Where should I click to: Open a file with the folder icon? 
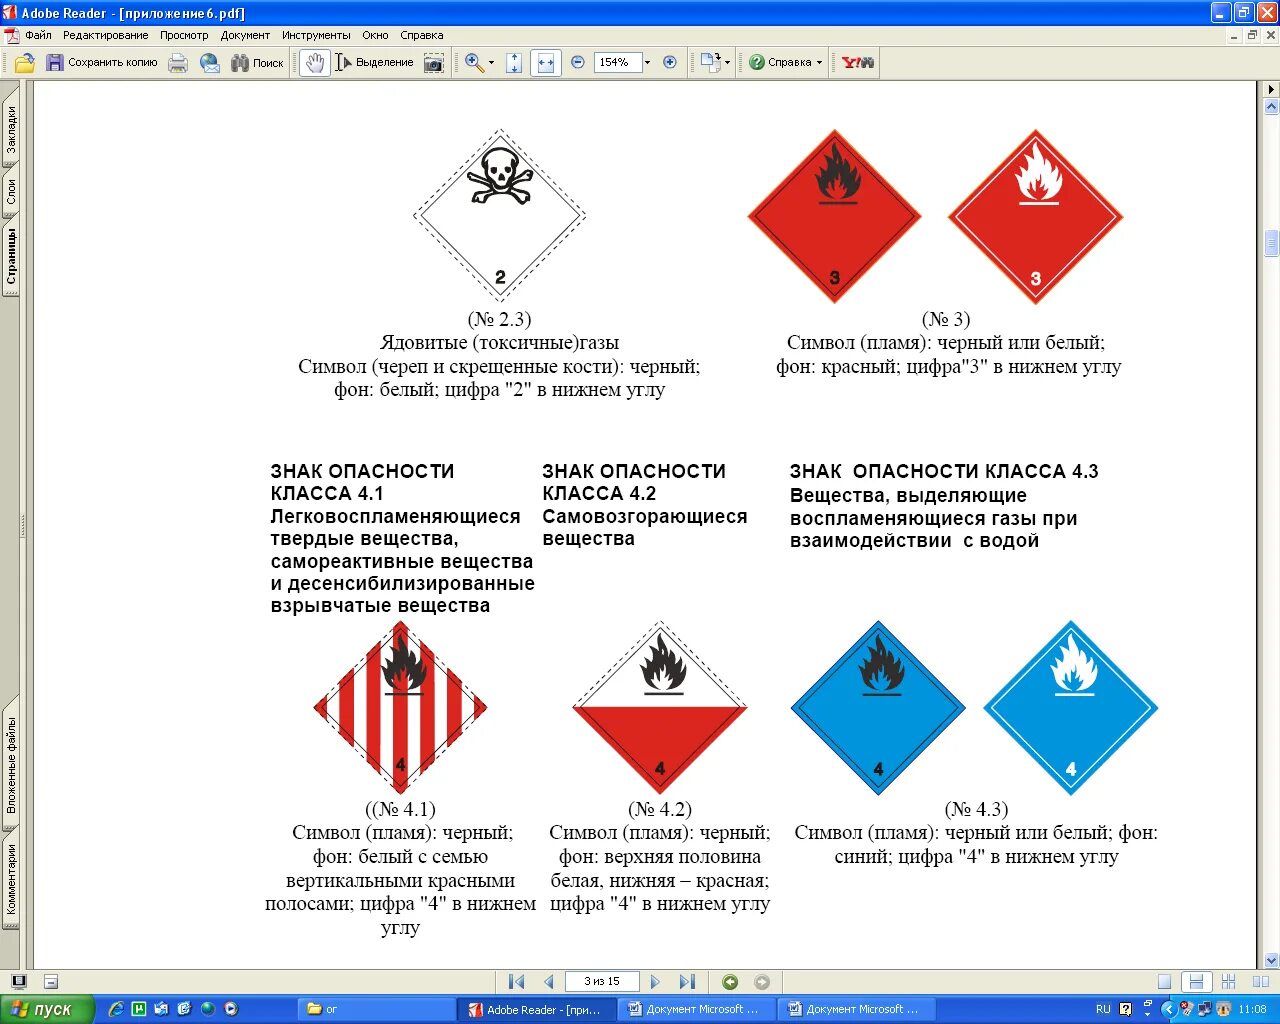25,62
